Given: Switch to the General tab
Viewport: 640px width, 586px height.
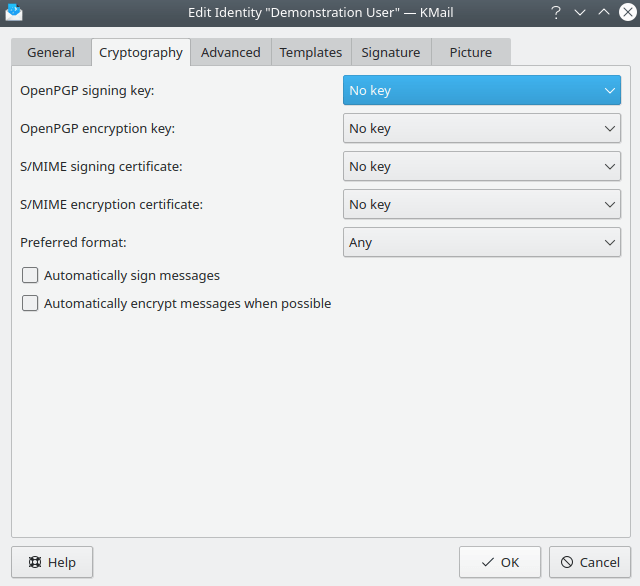Looking at the screenshot, I should [x=51, y=52].
